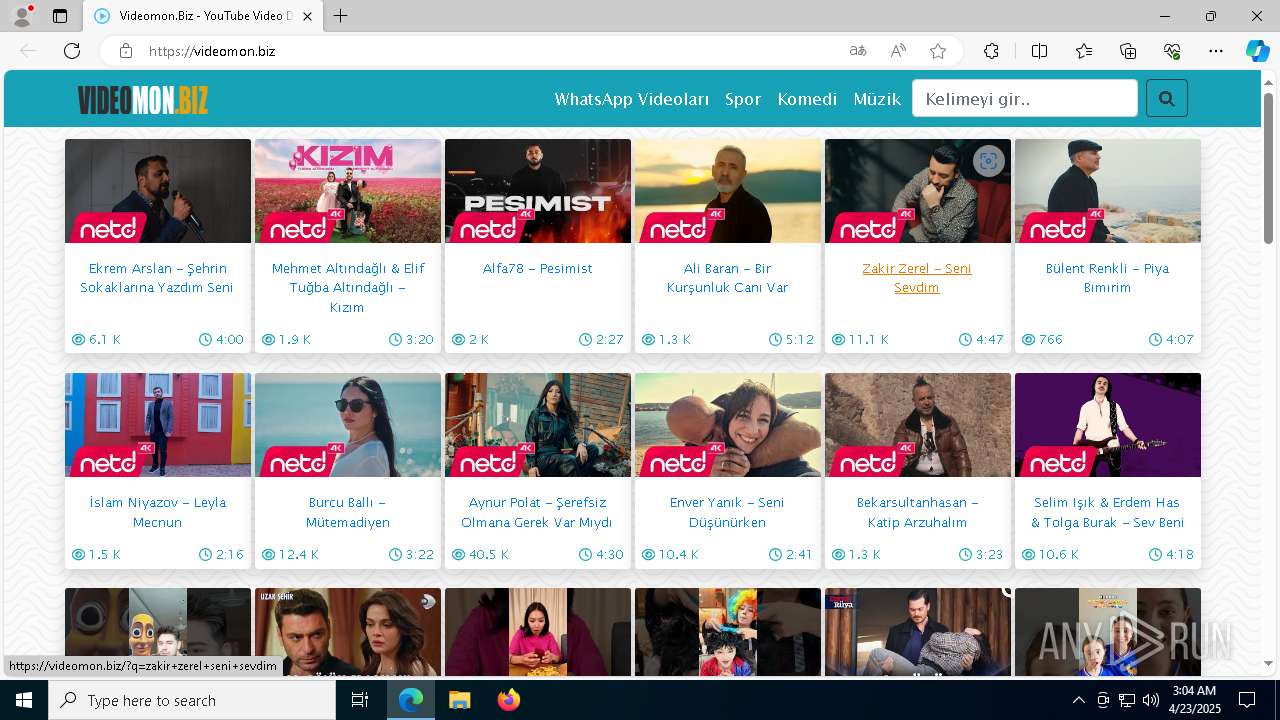This screenshot has width=1280, height=720.
Task: Launch Firefox from taskbar
Action: (x=509, y=700)
